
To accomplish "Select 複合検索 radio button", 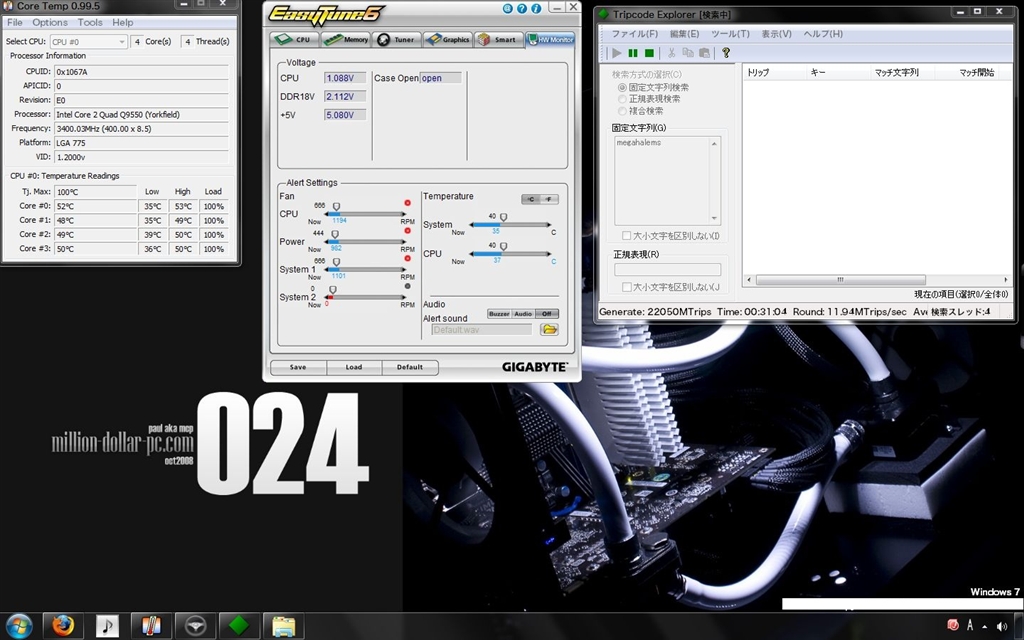I will [x=622, y=111].
